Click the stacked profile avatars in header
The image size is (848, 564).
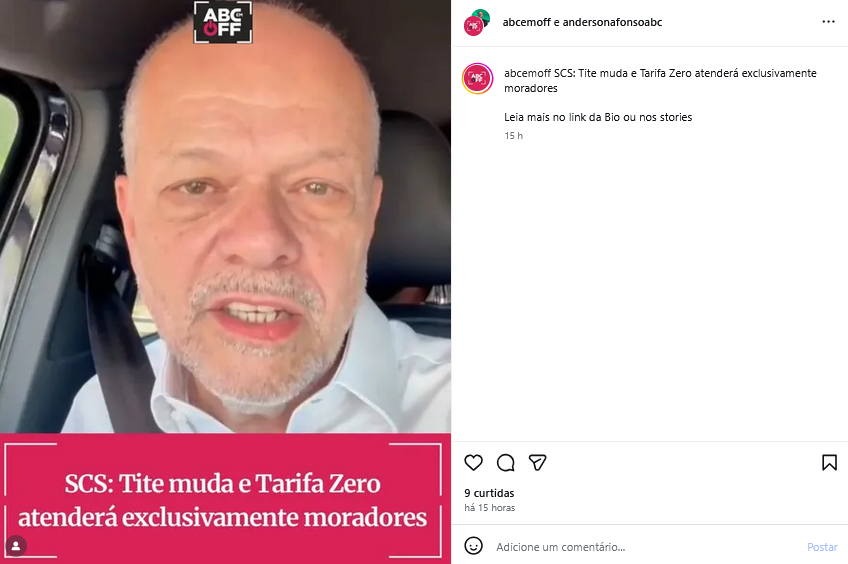(477, 22)
